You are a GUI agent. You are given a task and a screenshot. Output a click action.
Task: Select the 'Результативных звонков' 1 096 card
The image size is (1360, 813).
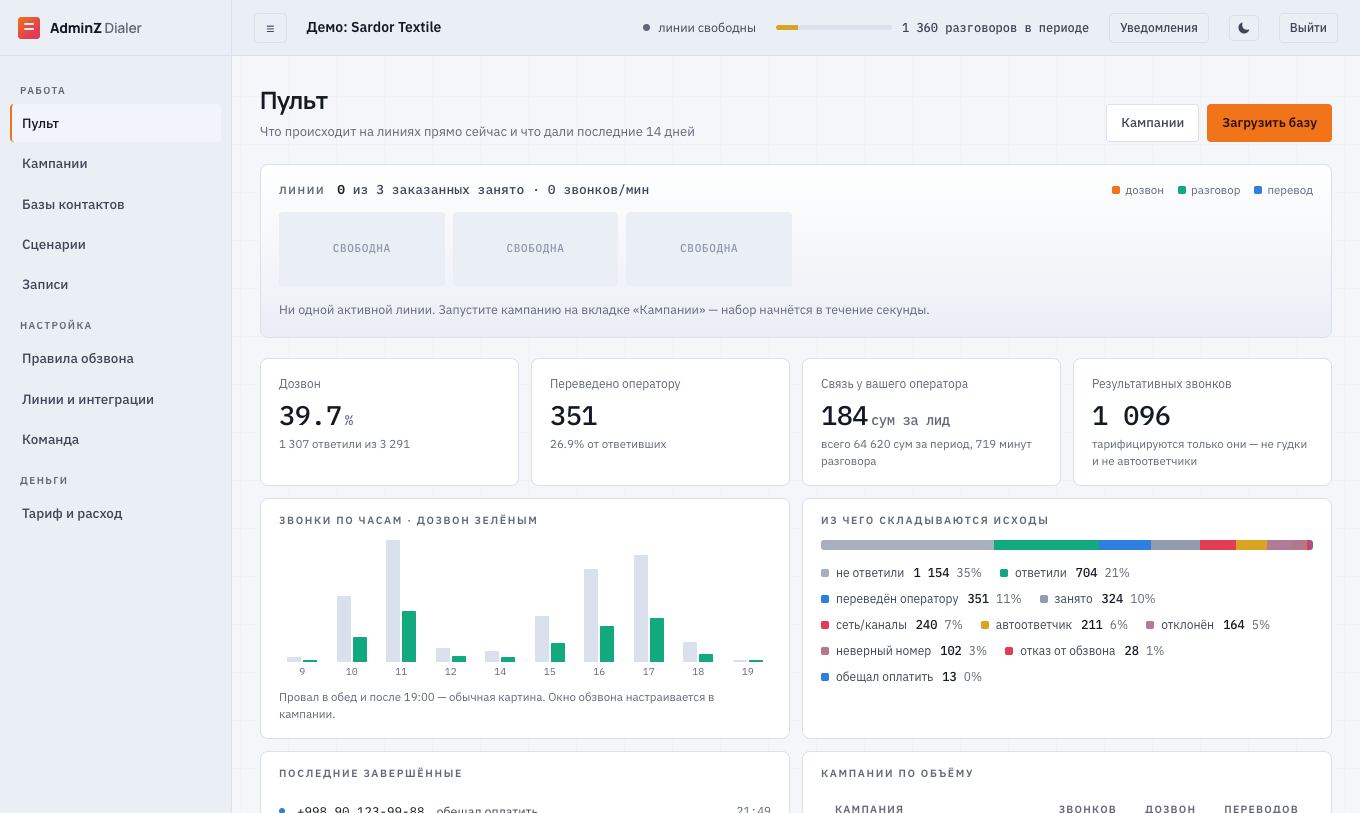pos(1202,422)
